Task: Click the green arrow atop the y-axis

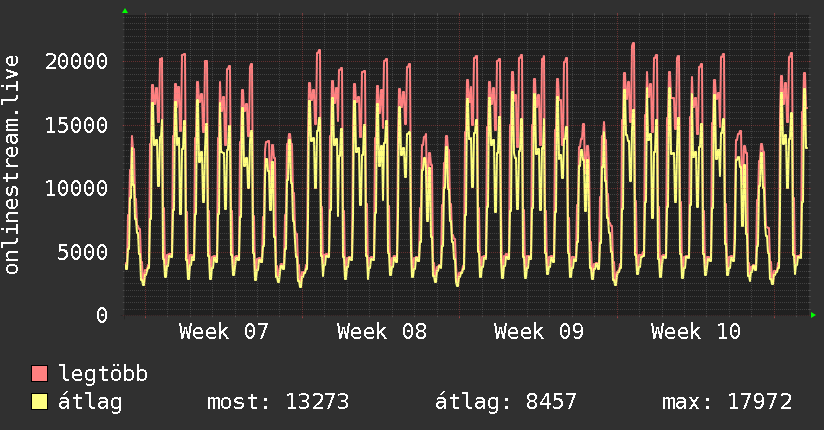Action: [x=124, y=11]
